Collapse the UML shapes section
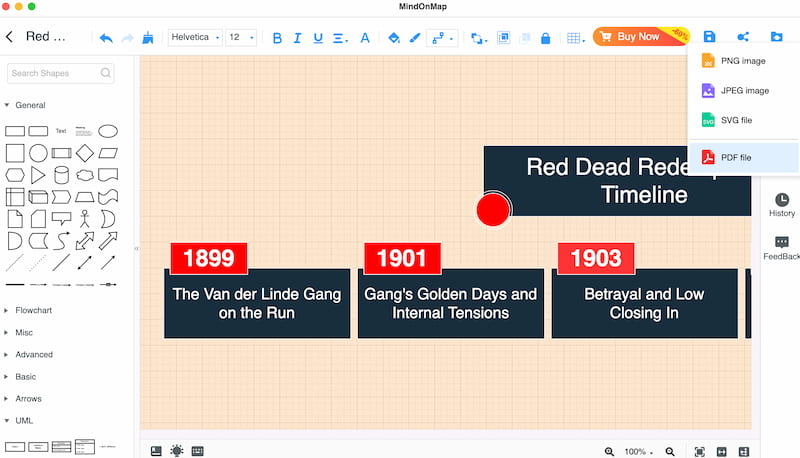The width and height of the screenshot is (800, 458). [x=19, y=421]
